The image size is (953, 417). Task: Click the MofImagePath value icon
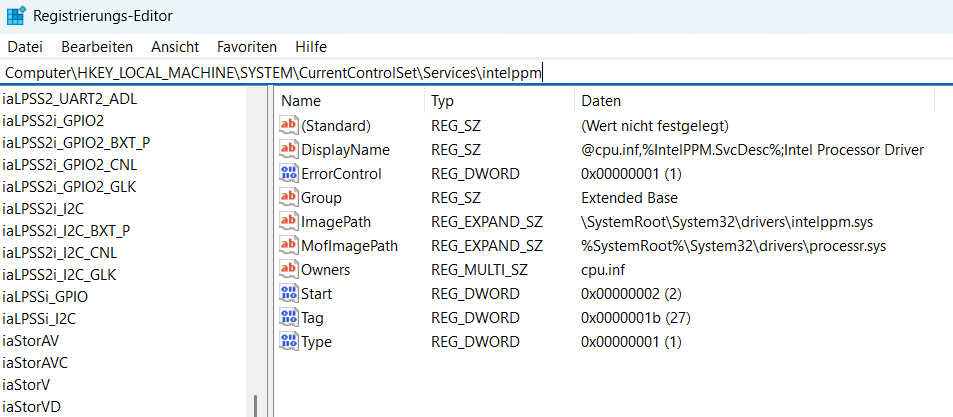(289, 246)
